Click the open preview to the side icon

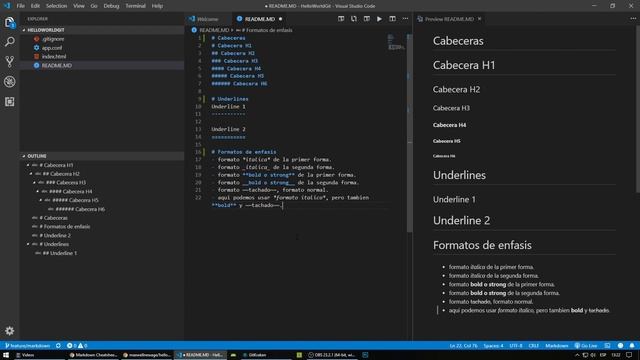point(367,19)
